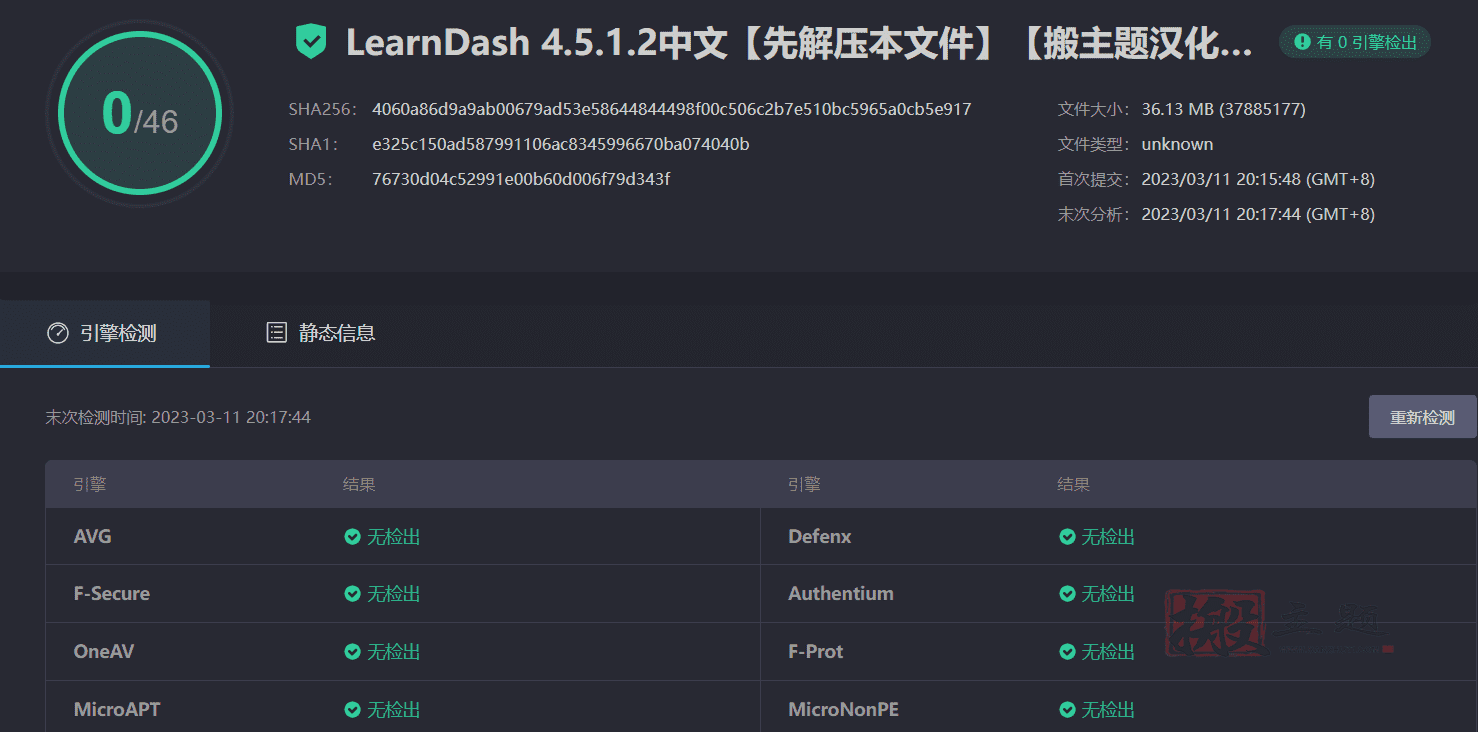Click green check icon in OneAV row
The height and width of the screenshot is (732, 1478).
[352, 652]
